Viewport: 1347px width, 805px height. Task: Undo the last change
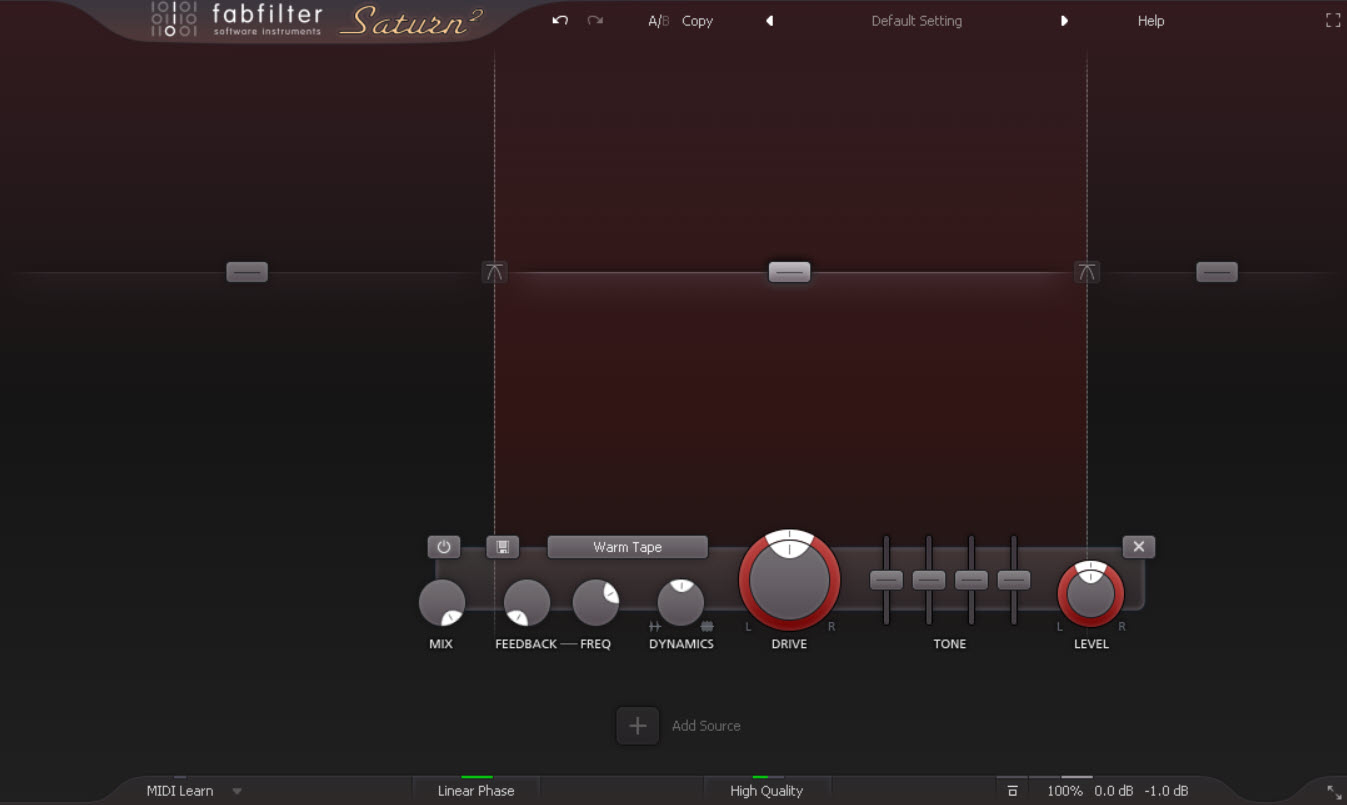[560, 20]
